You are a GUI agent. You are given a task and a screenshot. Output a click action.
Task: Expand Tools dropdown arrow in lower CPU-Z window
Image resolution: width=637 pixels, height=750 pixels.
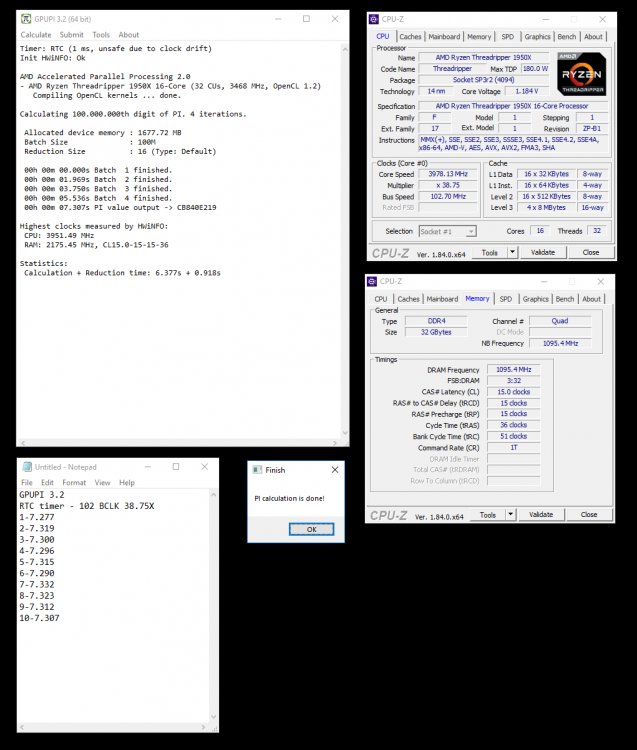510,515
